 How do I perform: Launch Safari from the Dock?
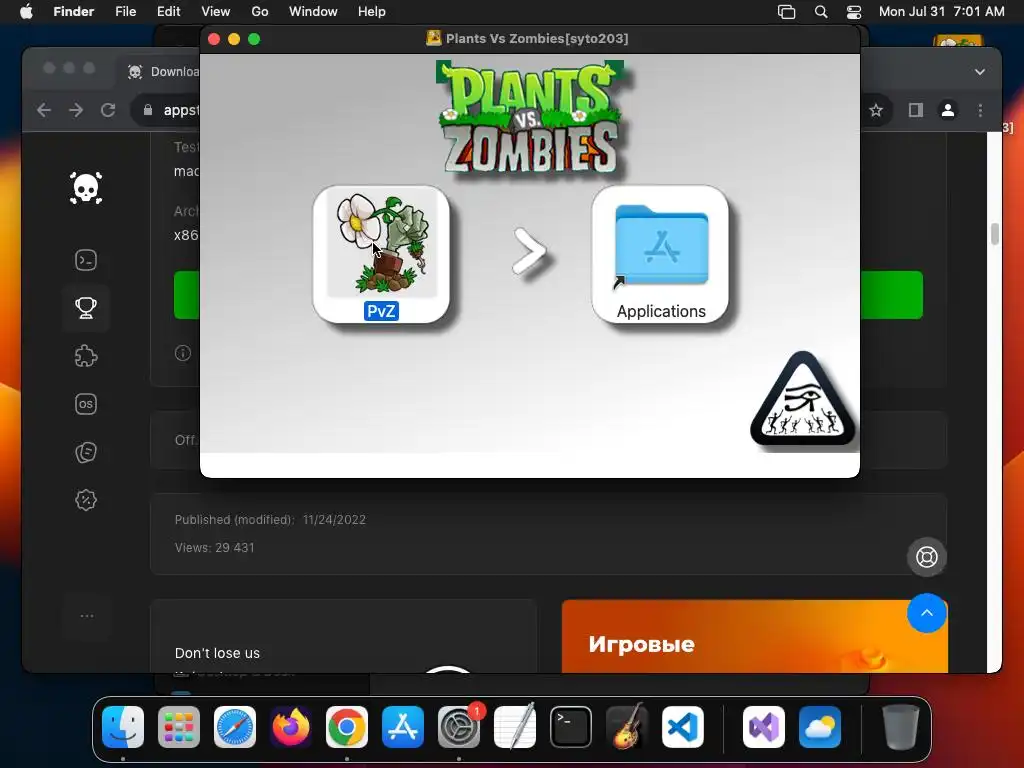tap(234, 727)
